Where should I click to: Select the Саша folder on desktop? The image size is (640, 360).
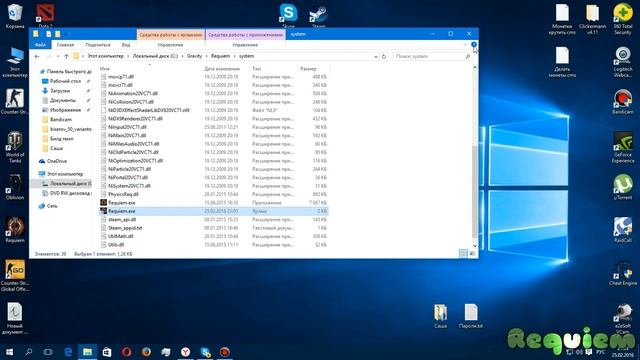click(440, 316)
